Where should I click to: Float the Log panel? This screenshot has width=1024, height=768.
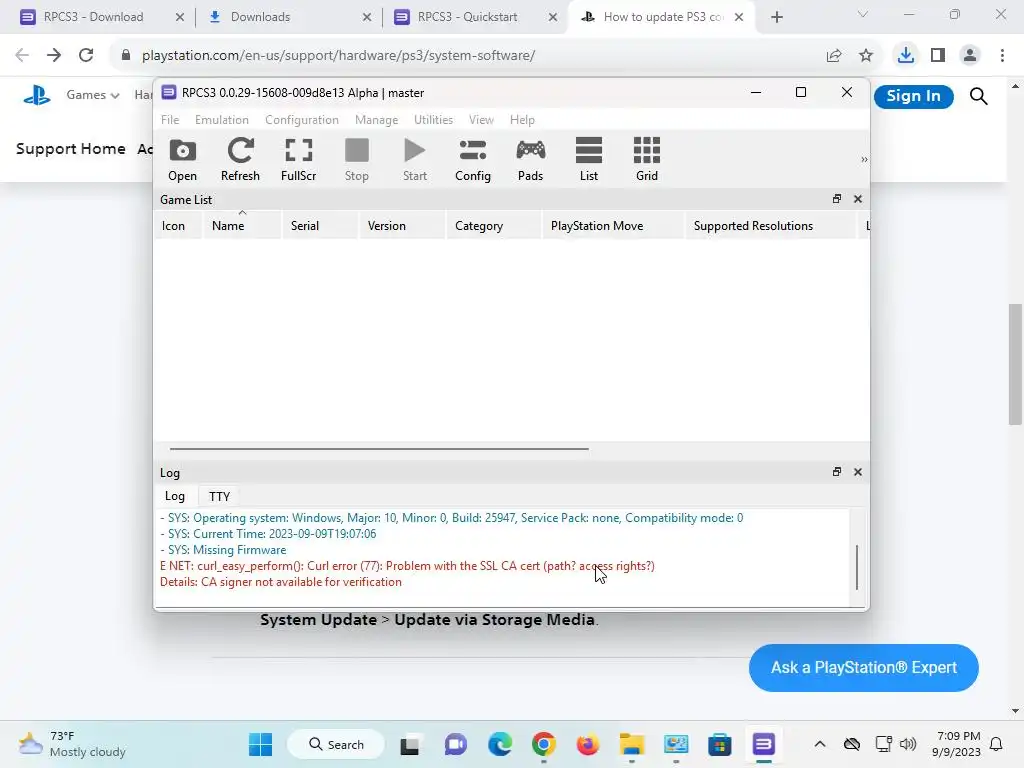pos(837,472)
